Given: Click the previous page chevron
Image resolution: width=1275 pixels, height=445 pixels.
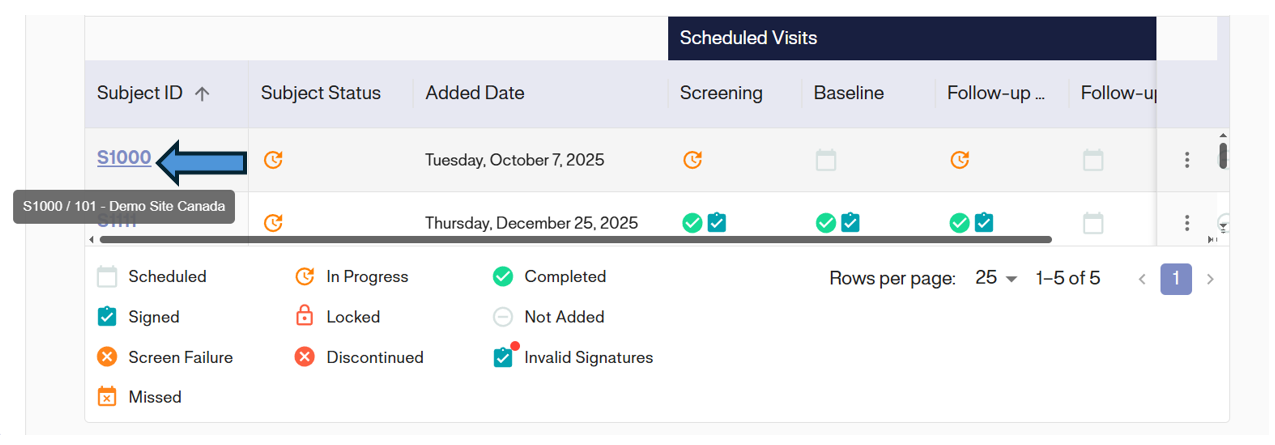Looking at the screenshot, I should pyautogui.click(x=1142, y=279).
